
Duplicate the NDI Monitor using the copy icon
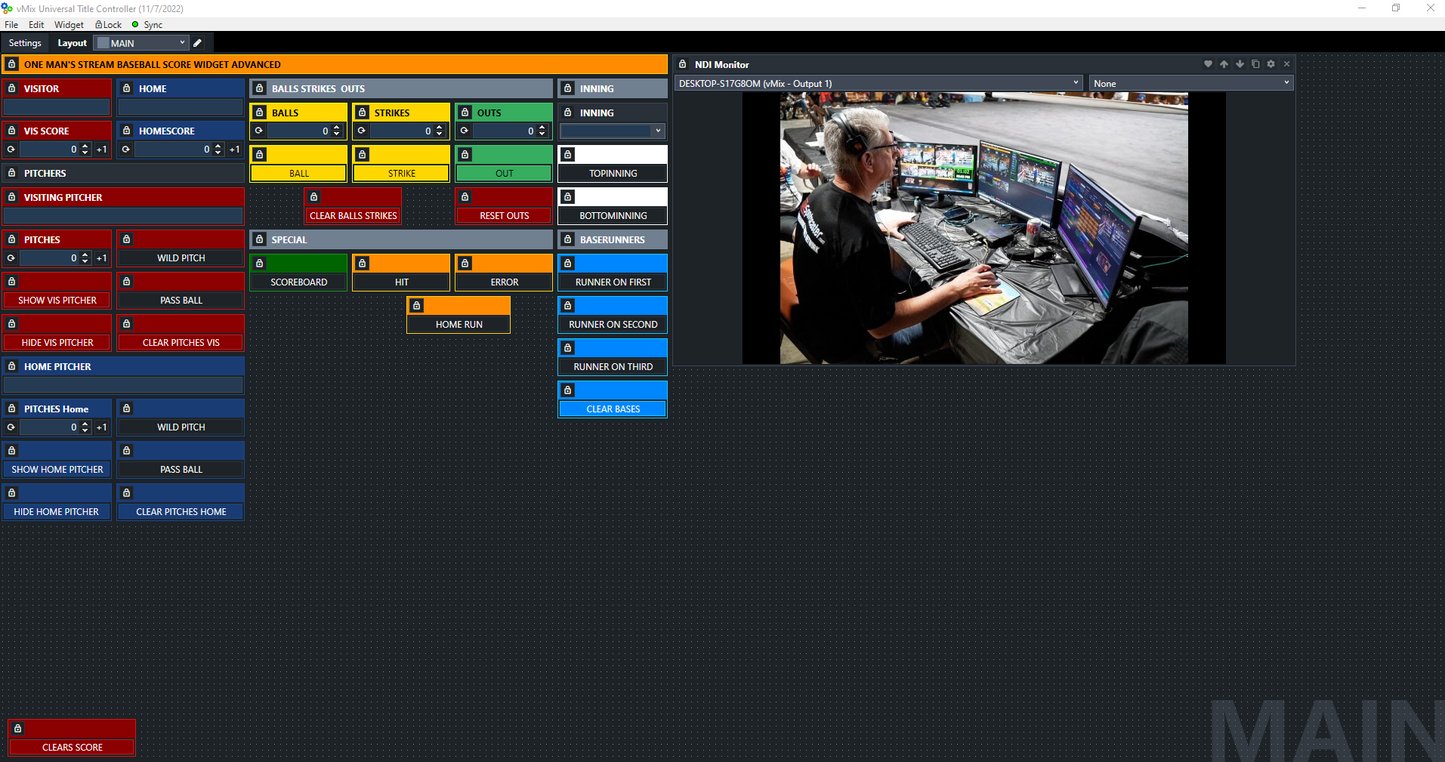pos(1255,64)
